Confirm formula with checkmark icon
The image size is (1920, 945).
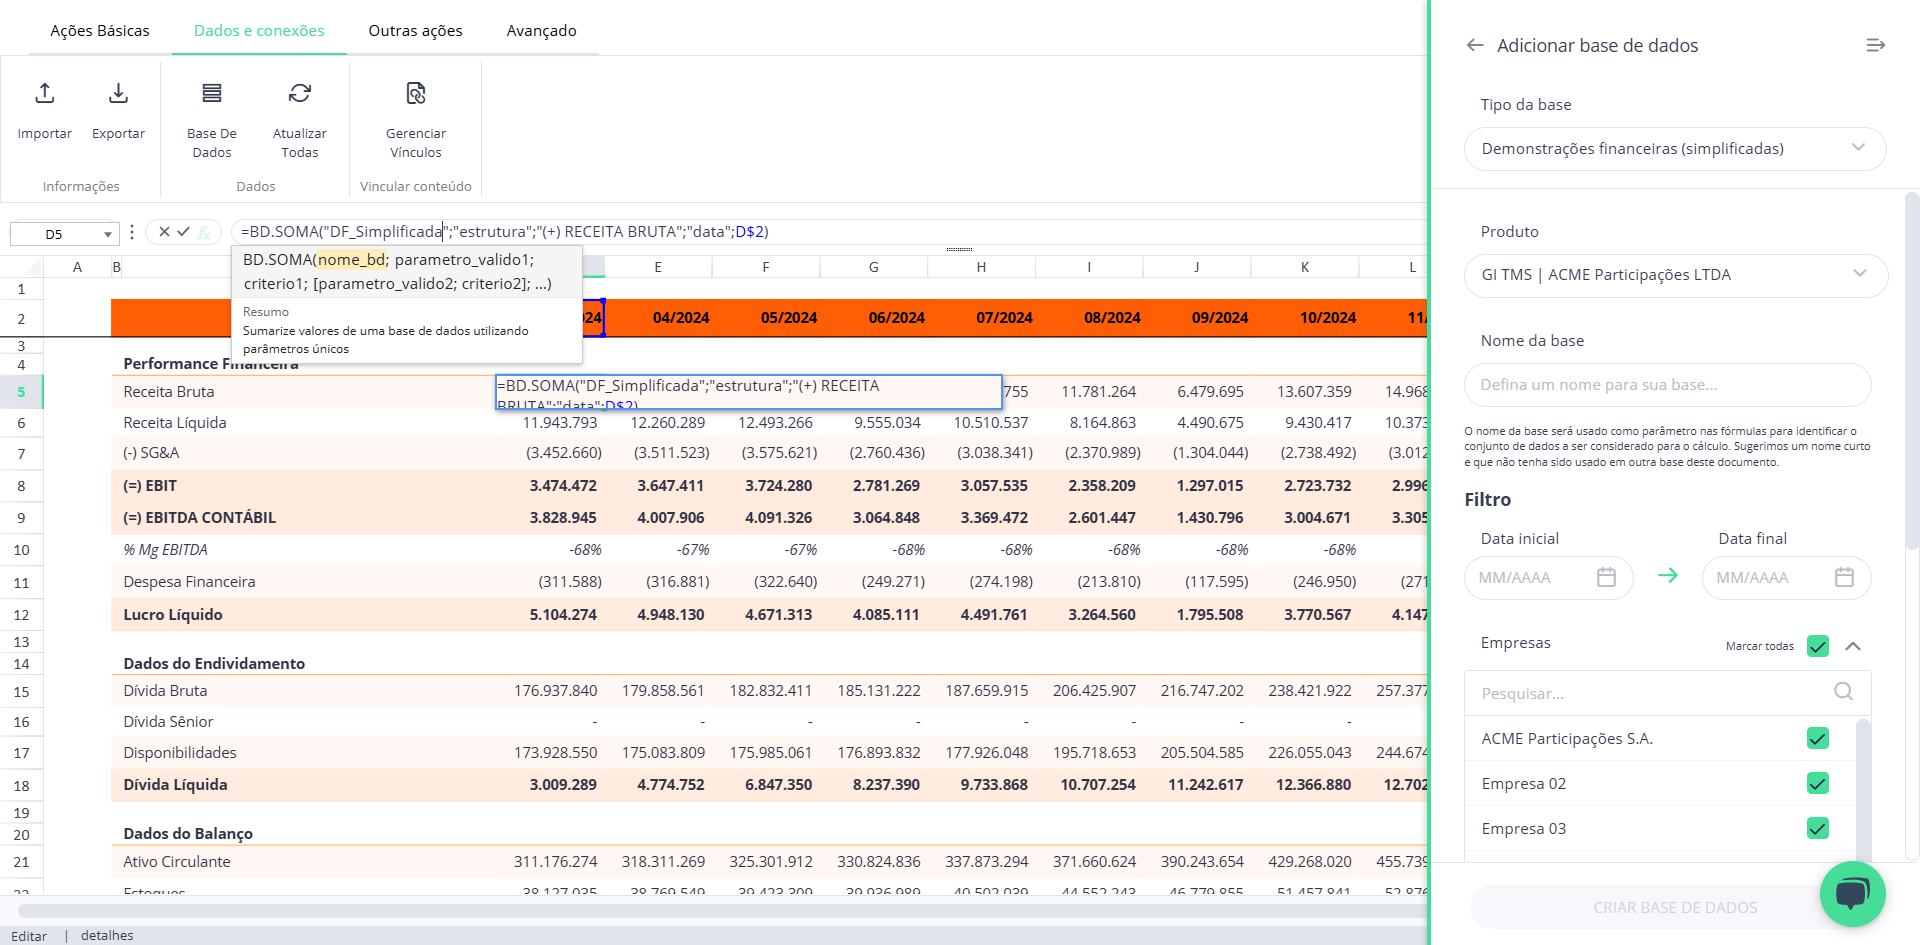pos(184,232)
